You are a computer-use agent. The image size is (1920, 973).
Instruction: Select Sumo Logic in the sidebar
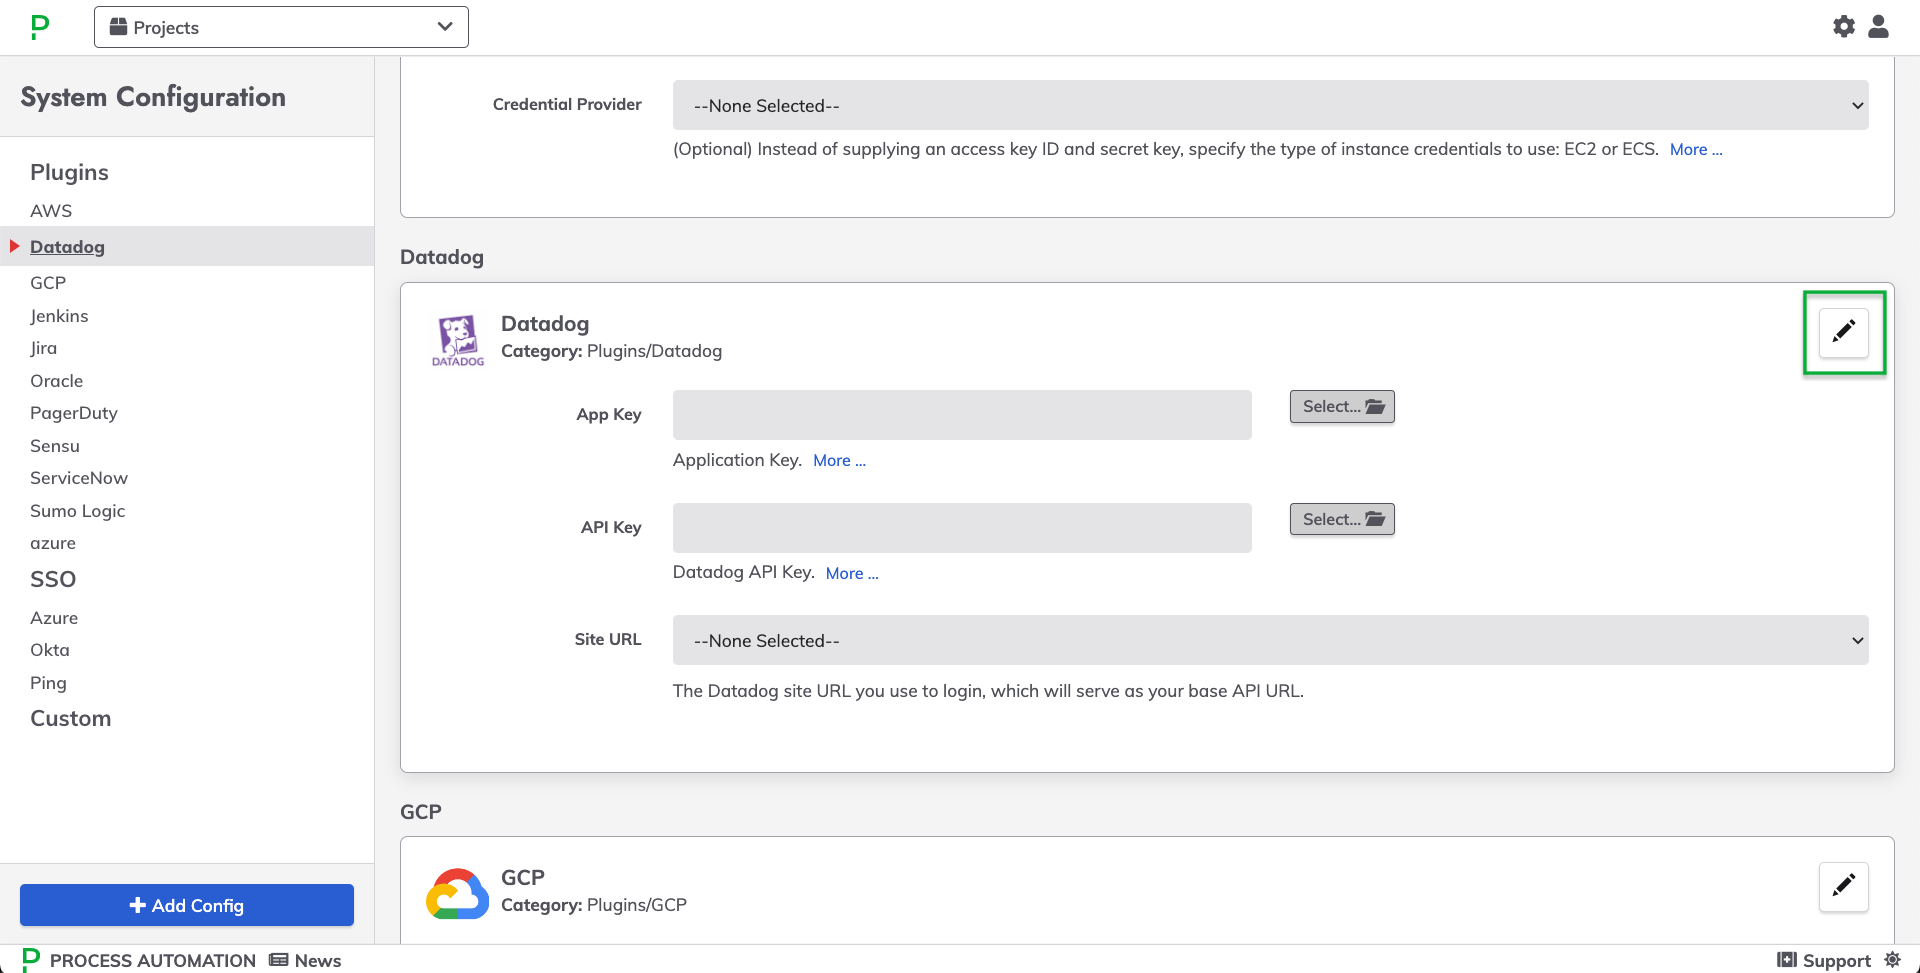pyautogui.click(x=77, y=511)
